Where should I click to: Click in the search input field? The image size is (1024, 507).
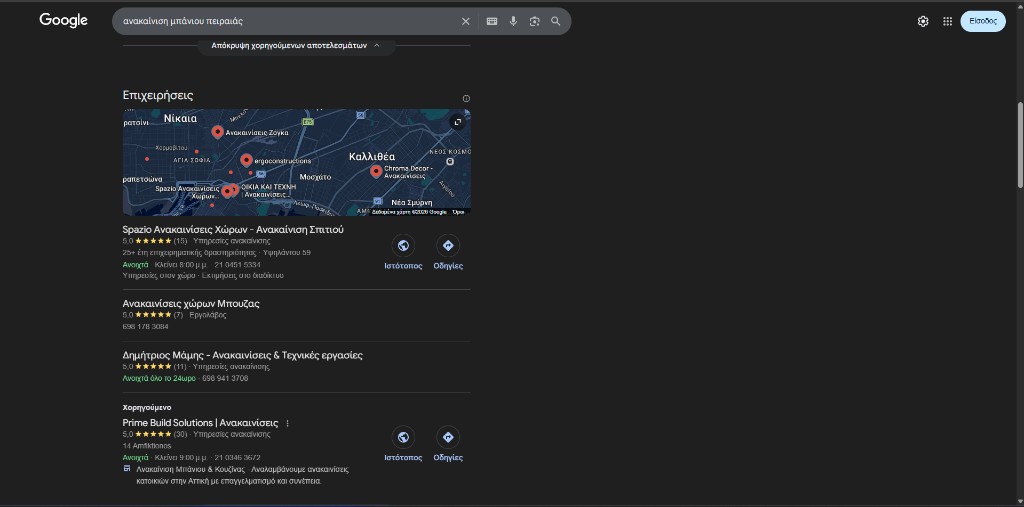pyautogui.click(x=287, y=22)
